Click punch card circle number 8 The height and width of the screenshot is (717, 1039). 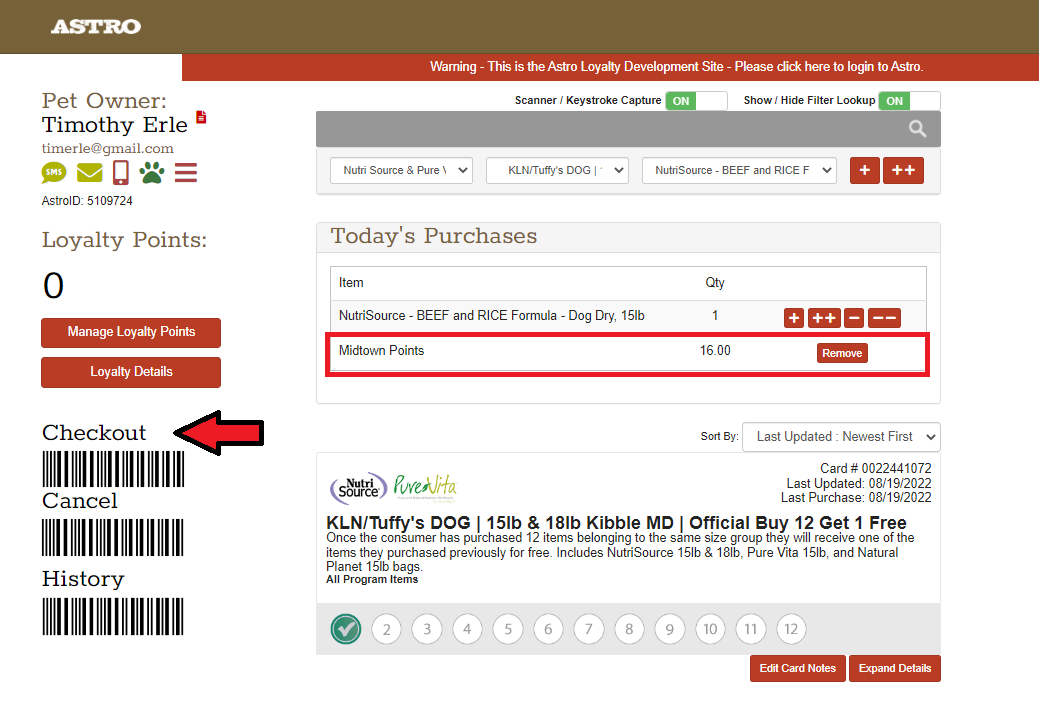629,629
